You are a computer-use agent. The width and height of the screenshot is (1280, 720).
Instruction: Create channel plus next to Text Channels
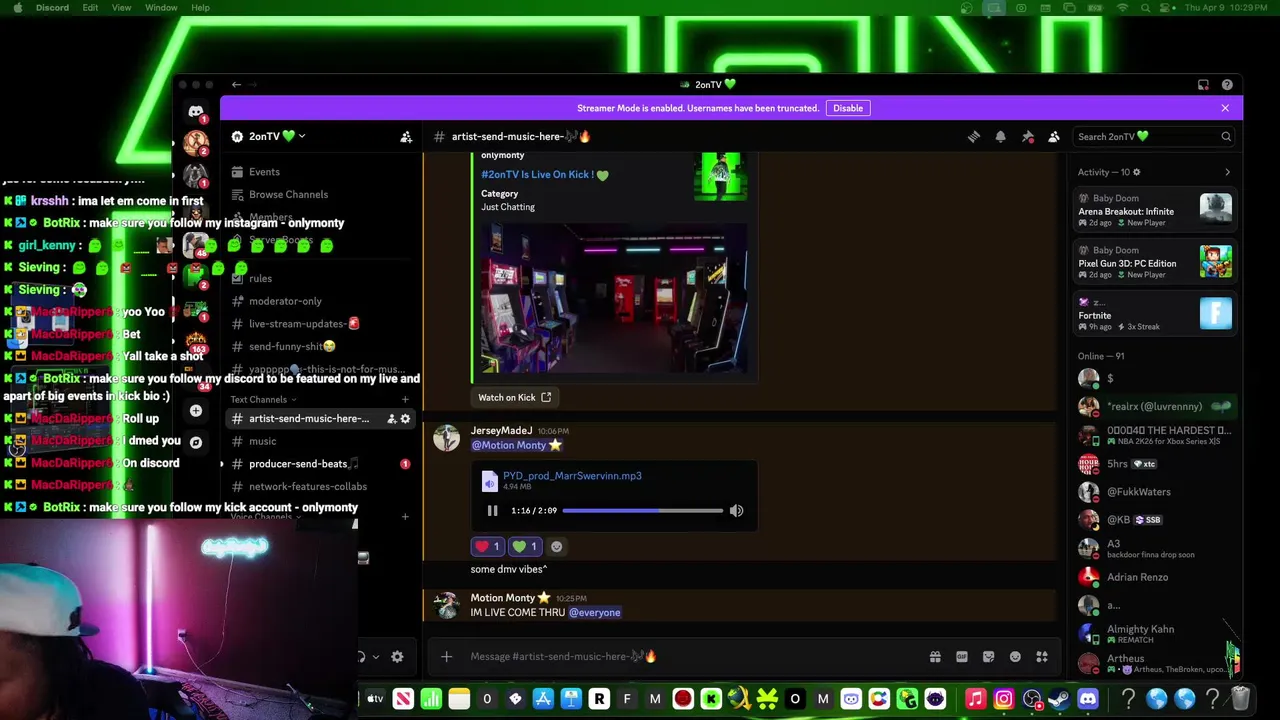tap(405, 399)
